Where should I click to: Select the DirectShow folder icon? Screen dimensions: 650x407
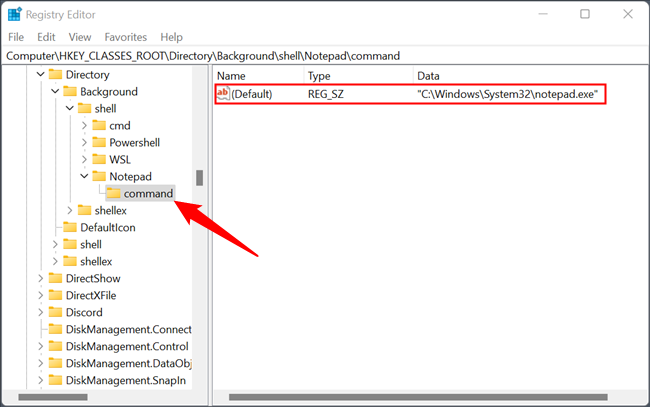point(55,279)
